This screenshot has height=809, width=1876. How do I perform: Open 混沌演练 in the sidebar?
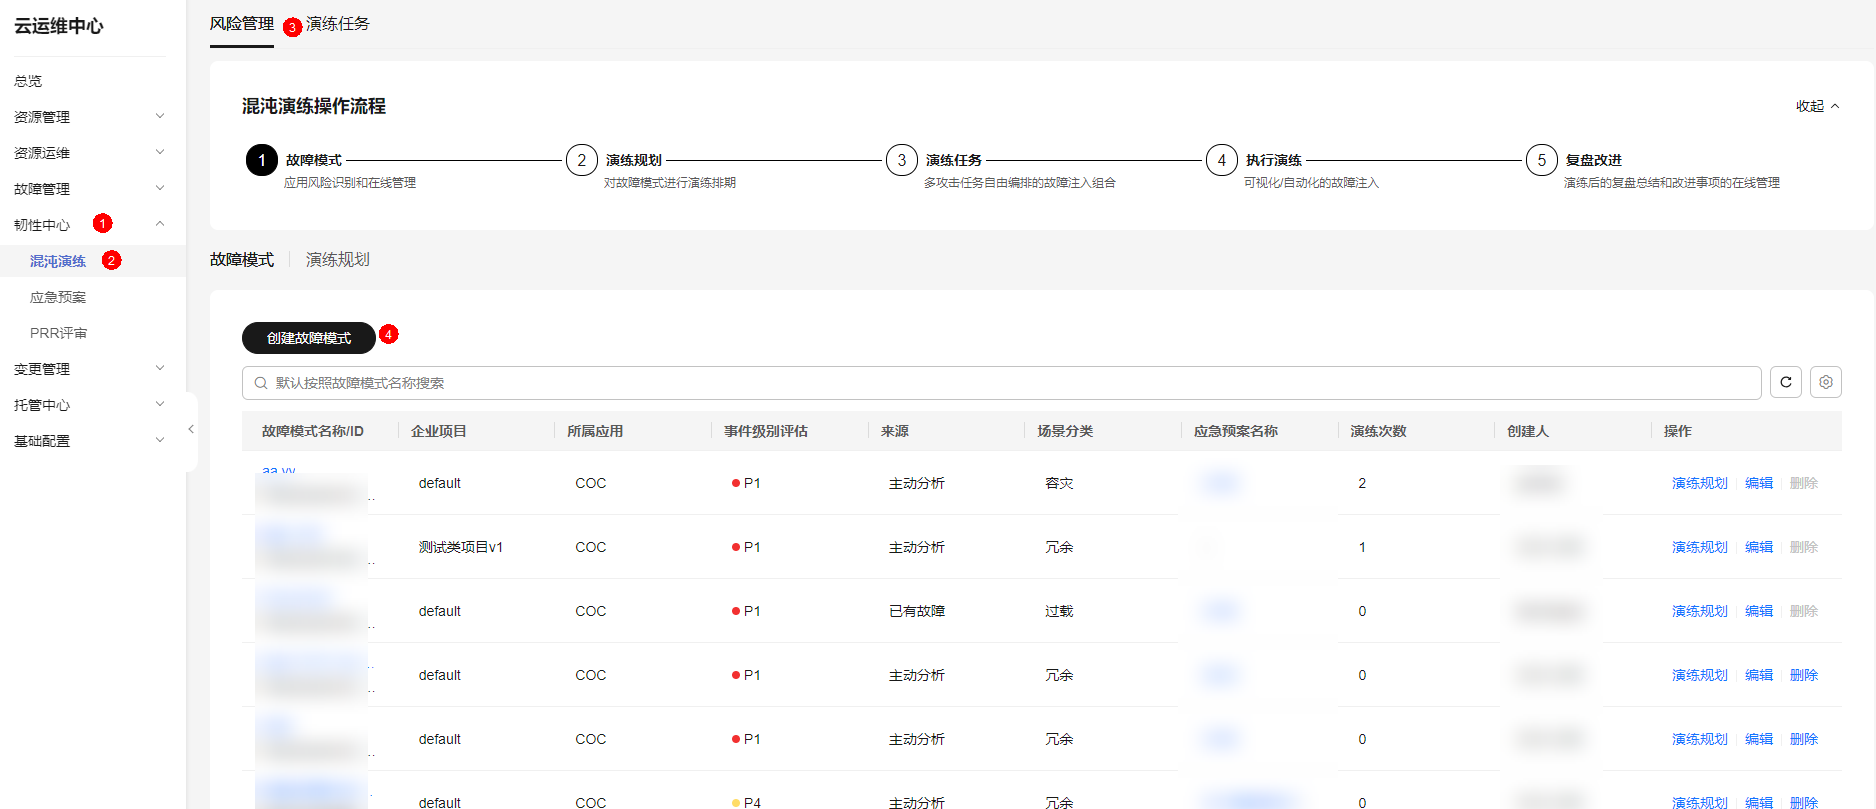click(58, 261)
